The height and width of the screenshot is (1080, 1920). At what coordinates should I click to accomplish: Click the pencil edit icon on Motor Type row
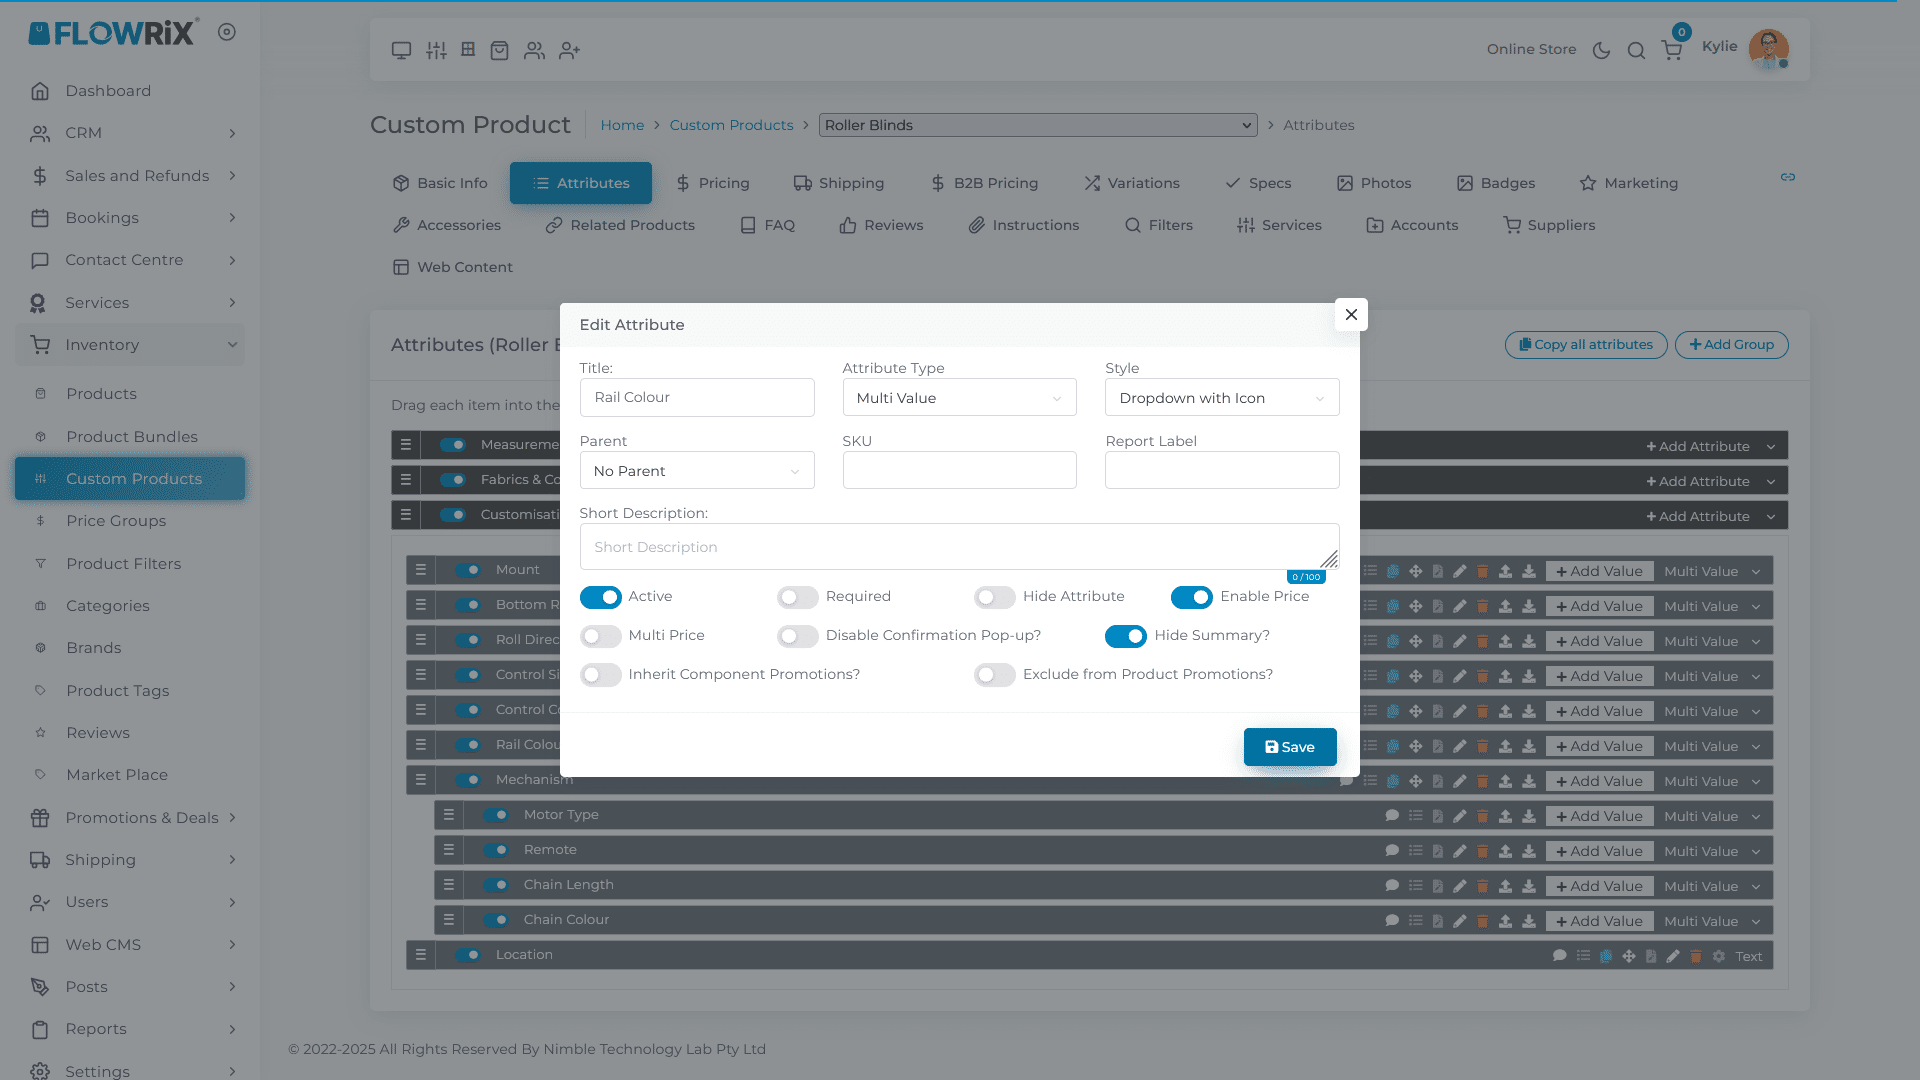point(1460,816)
